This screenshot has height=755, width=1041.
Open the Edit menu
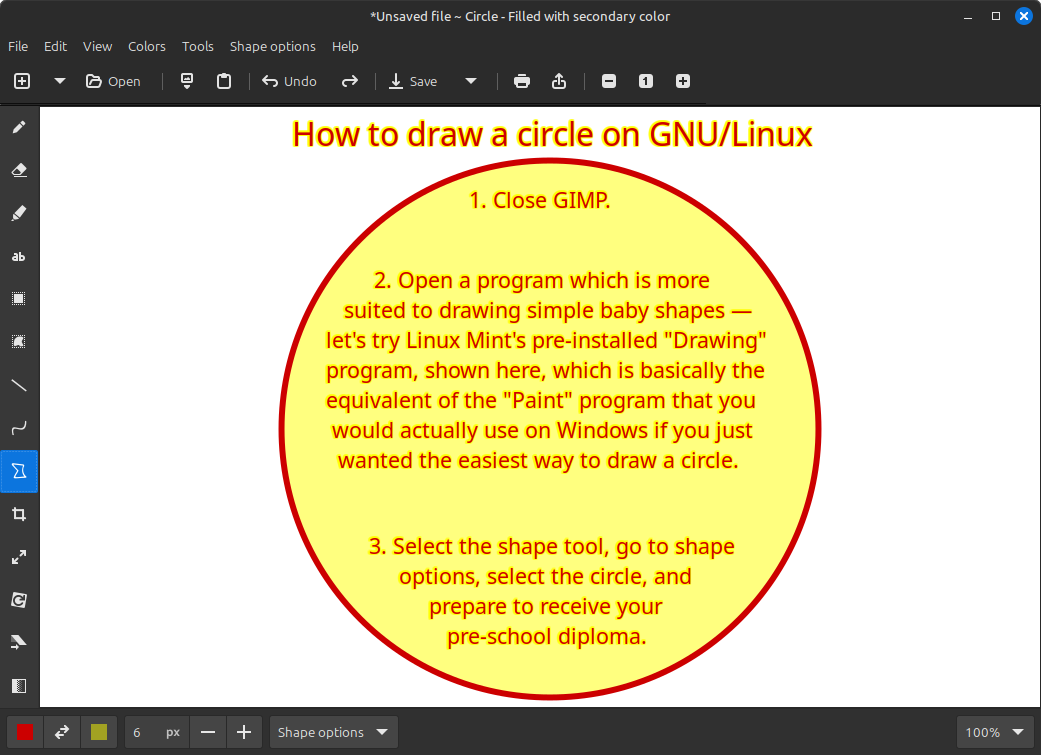tap(55, 46)
